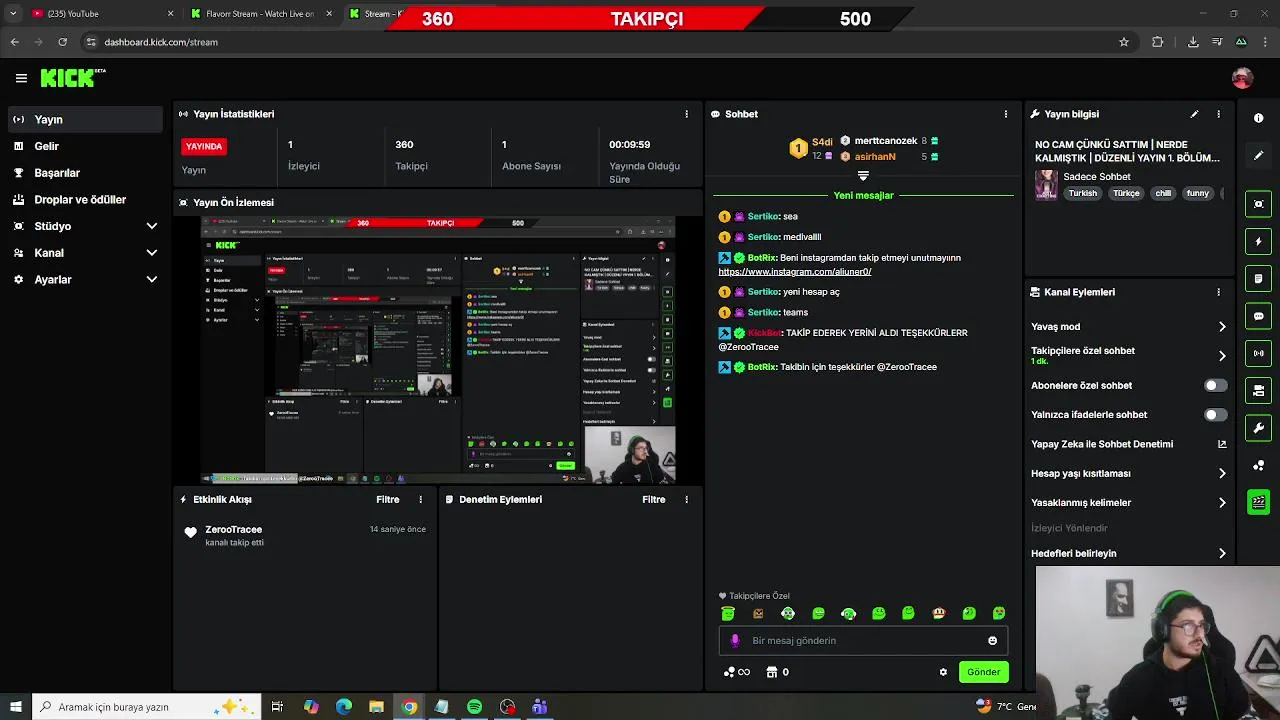This screenshot has height=720, width=1280.
Task: Bookmark this page with the star icon
Action: tap(1124, 42)
